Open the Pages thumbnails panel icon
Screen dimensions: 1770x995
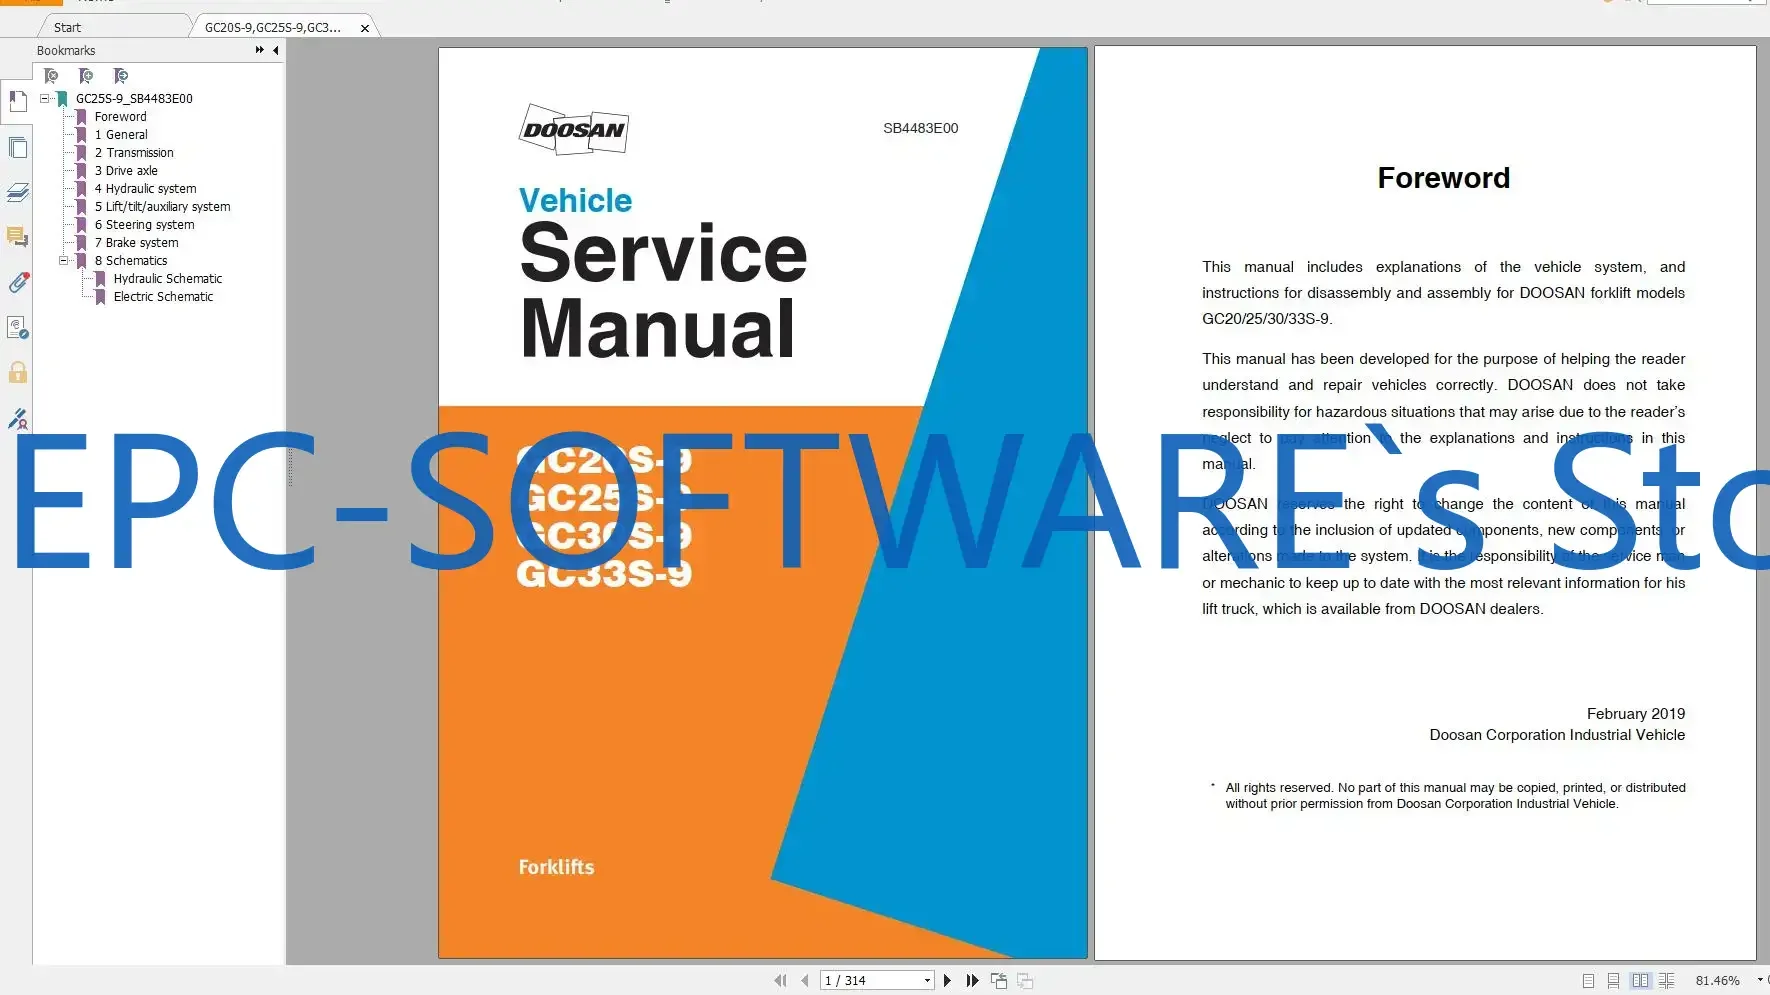[17, 148]
